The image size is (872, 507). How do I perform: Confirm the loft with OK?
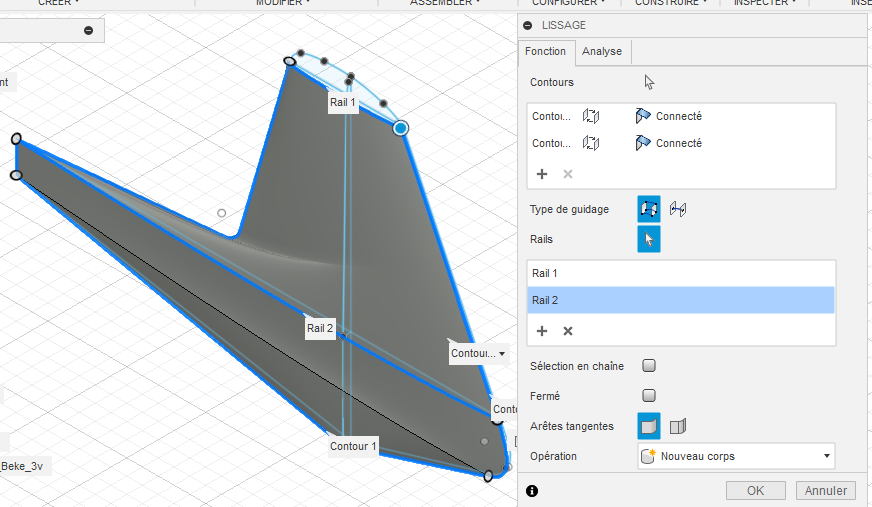(755, 490)
